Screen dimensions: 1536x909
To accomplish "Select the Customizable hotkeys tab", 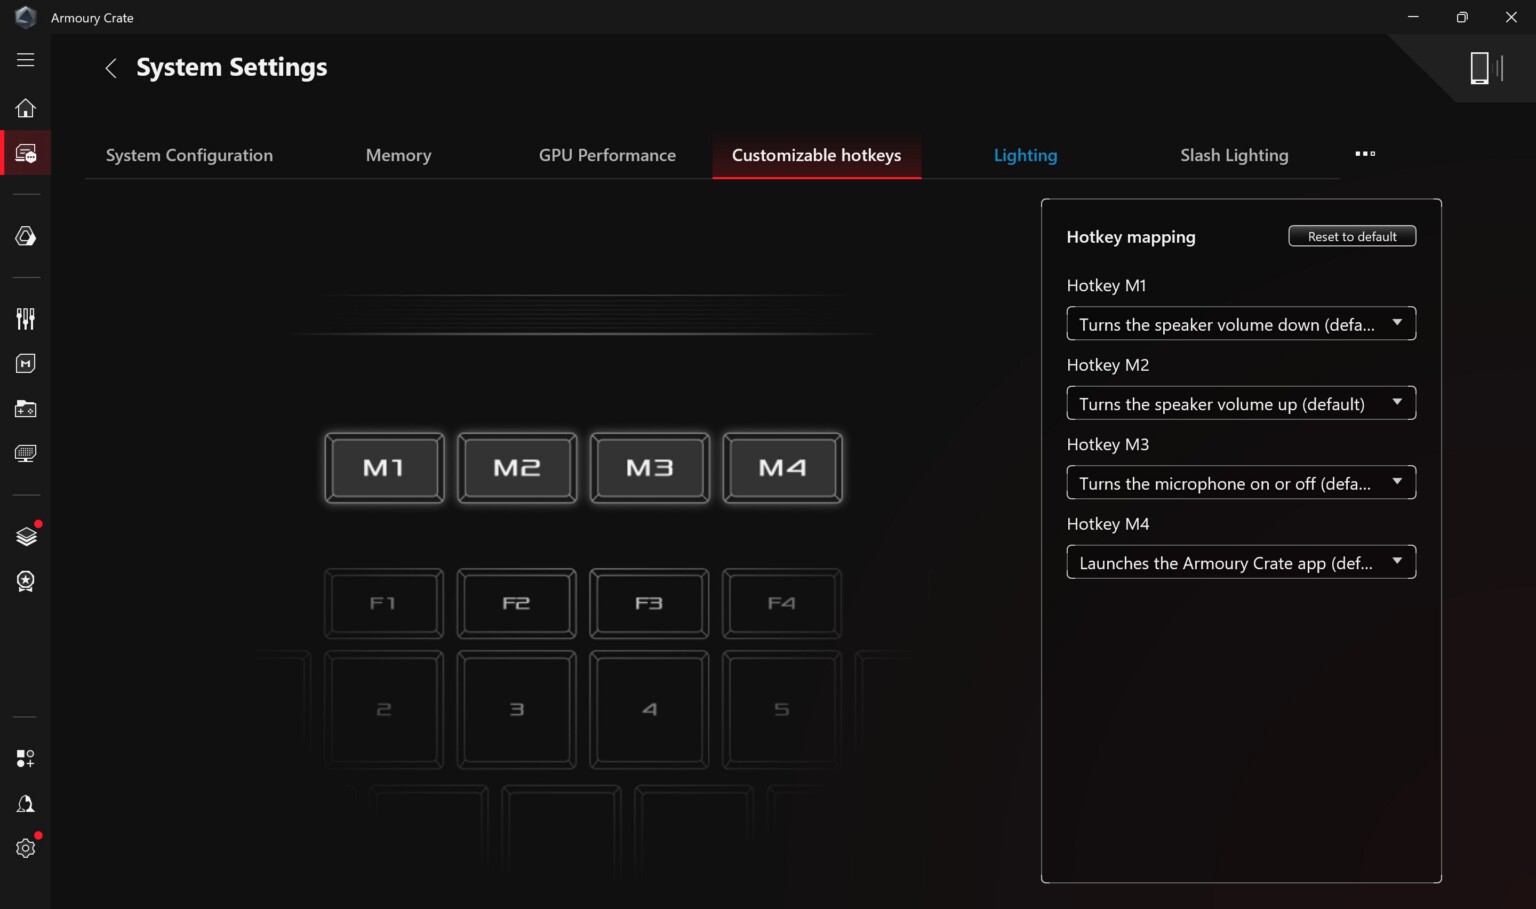I will pos(817,155).
